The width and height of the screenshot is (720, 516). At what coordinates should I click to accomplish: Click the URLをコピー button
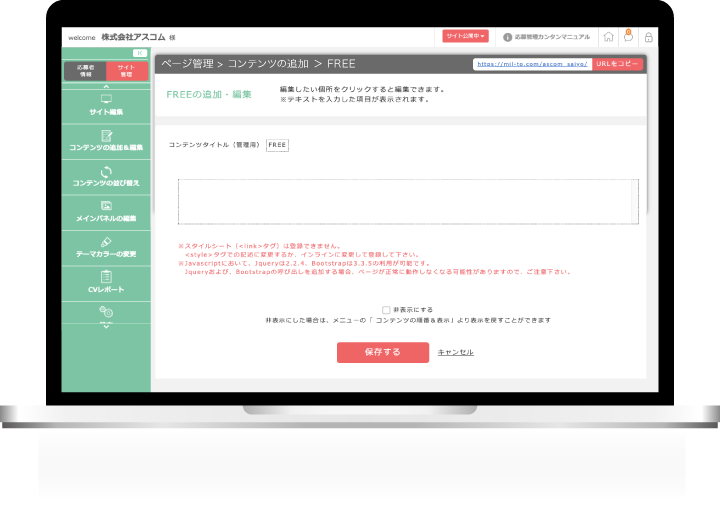click(x=617, y=64)
